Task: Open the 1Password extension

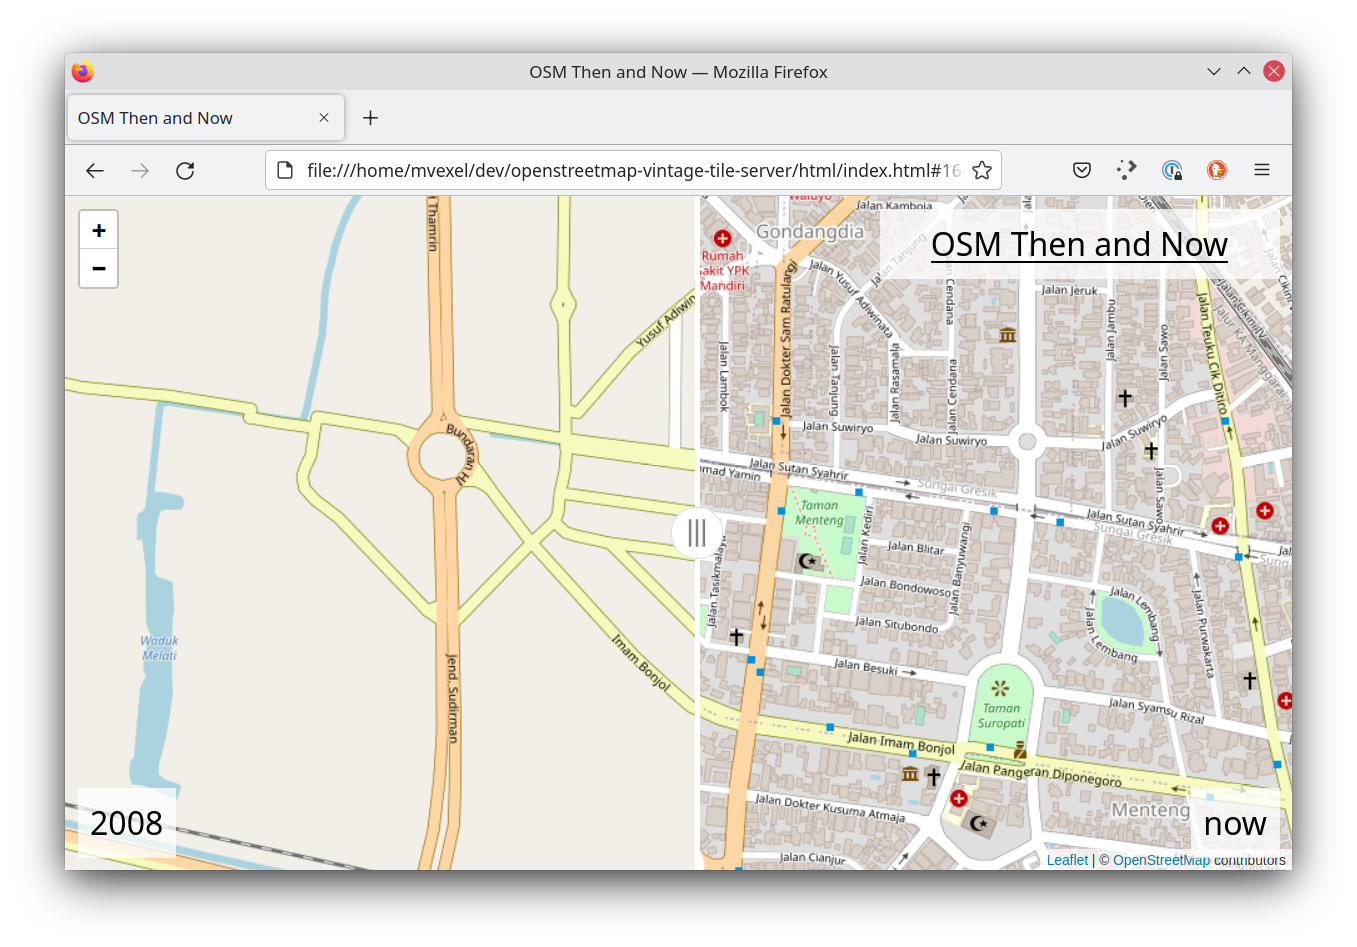Action: [x=1170, y=170]
